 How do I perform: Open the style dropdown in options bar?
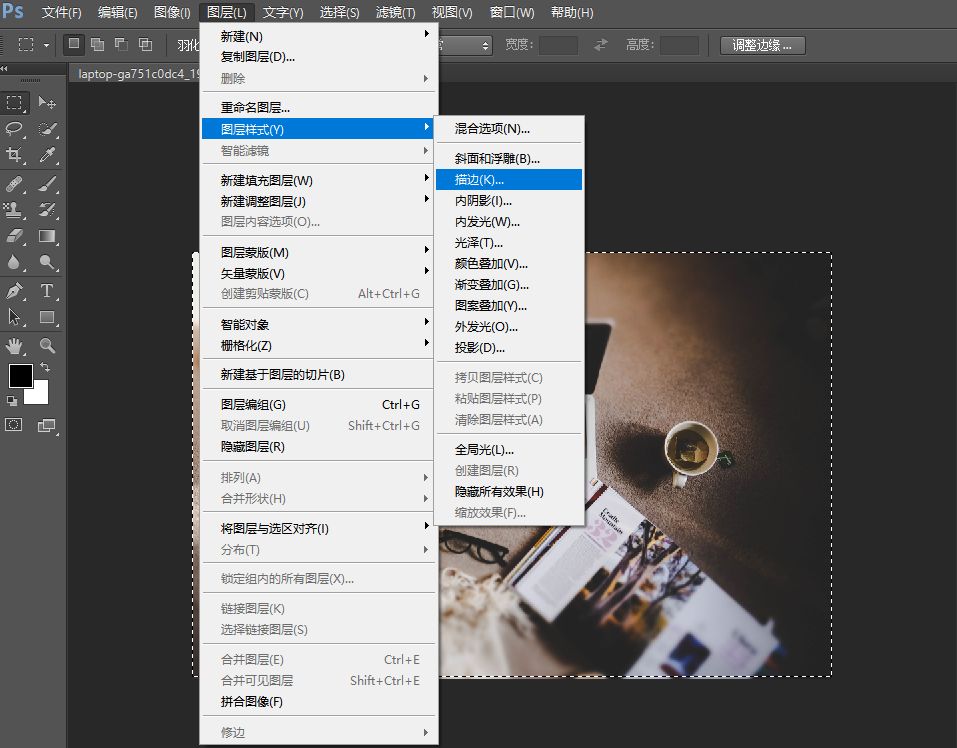pos(465,45)
